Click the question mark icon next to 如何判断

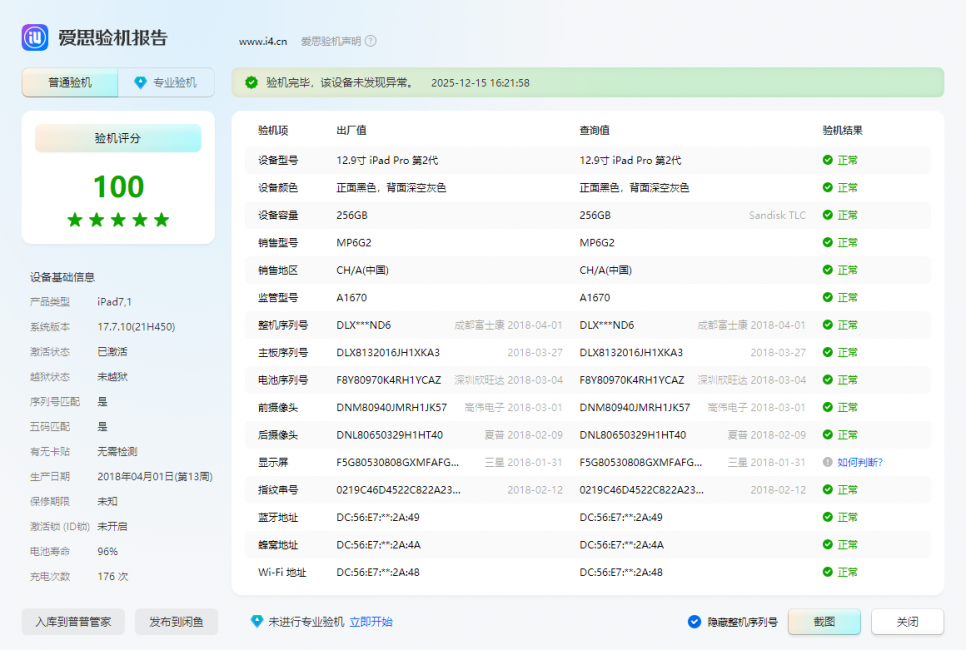point(827,462)
